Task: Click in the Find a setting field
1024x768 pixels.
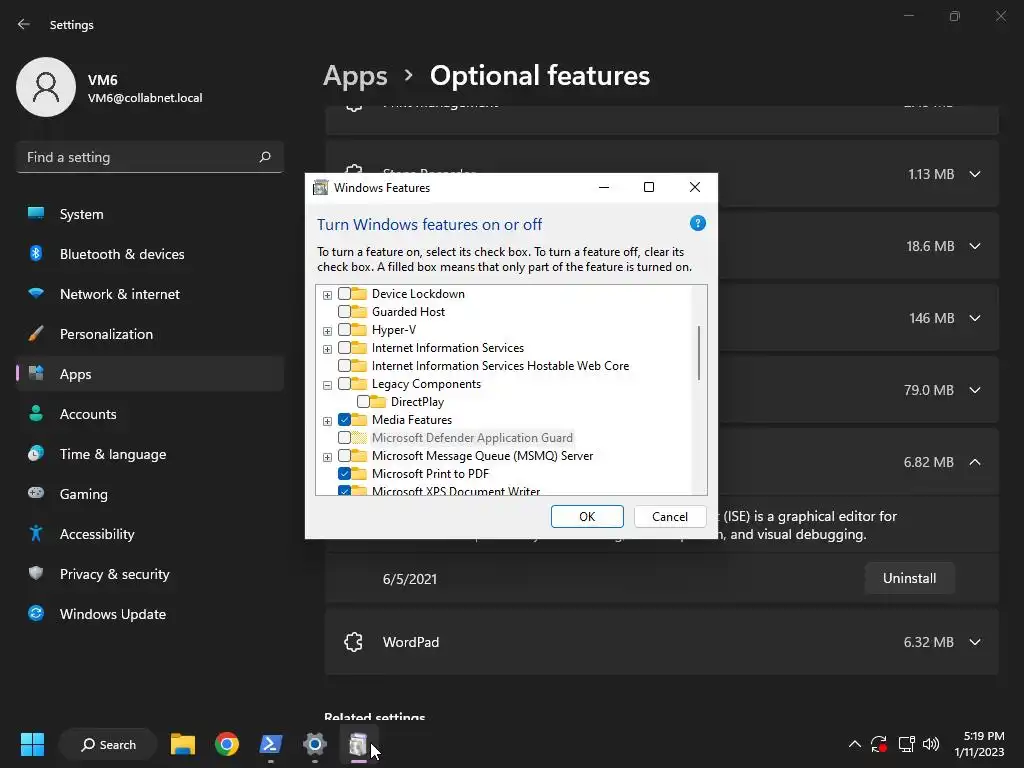Action: tap(150, 157)
